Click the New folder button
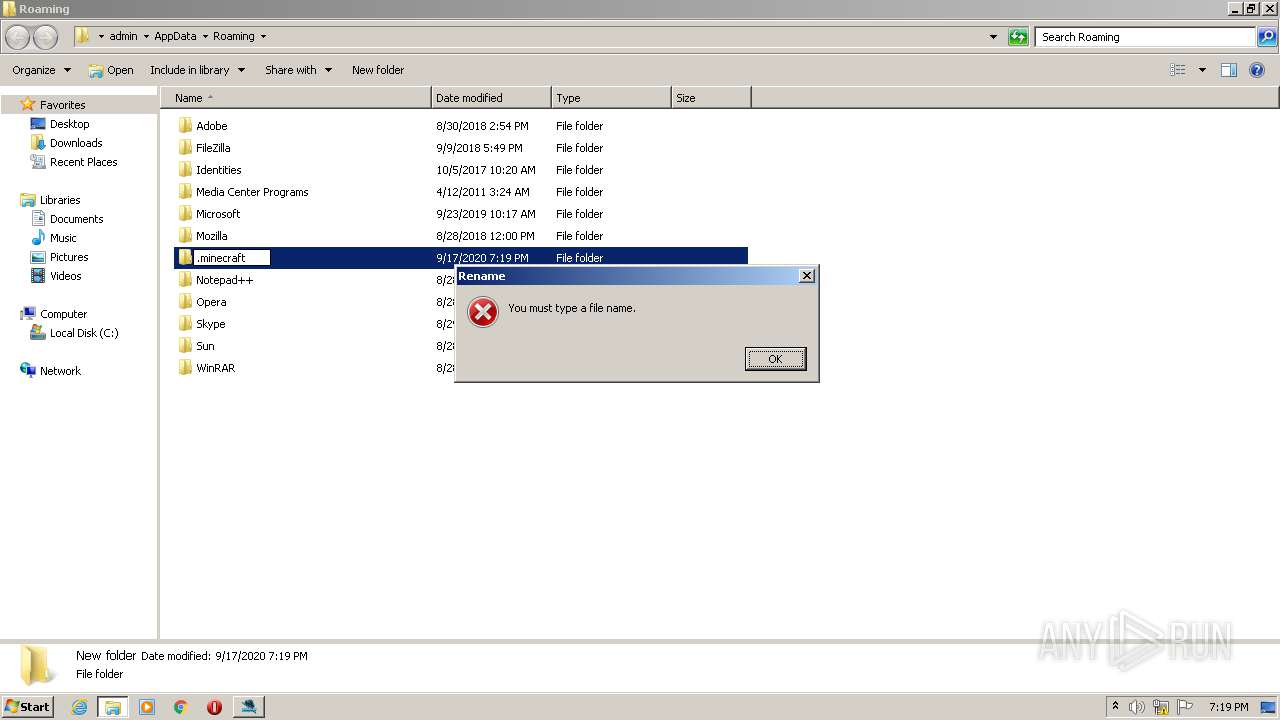 [378, 70]
